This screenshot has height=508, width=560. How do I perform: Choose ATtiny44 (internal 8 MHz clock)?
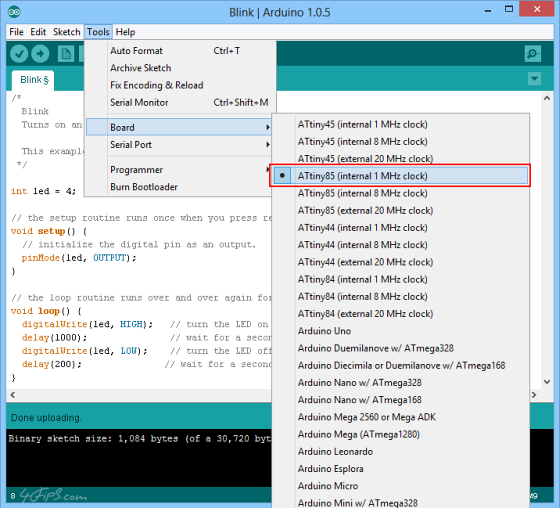(x=400, y=245)
